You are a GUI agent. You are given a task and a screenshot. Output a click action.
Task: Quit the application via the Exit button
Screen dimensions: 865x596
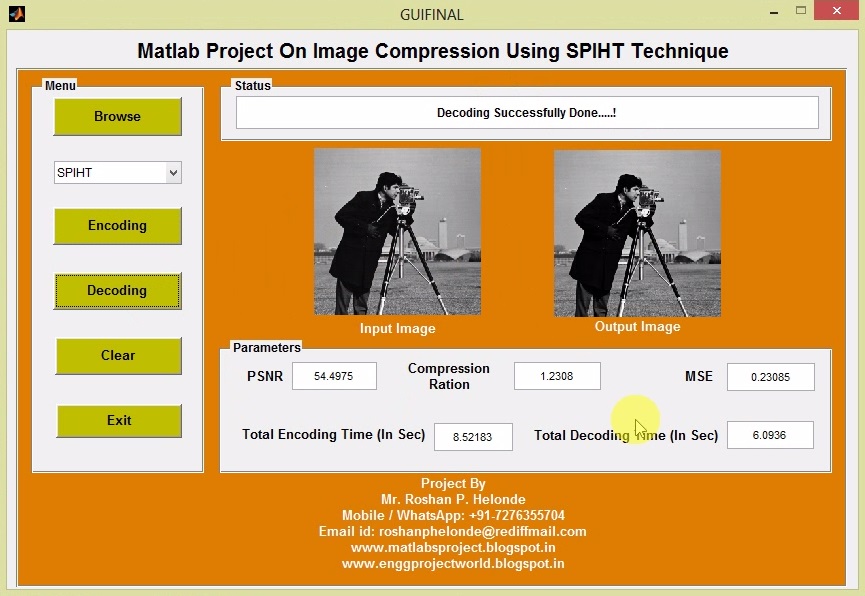point(118,421)
